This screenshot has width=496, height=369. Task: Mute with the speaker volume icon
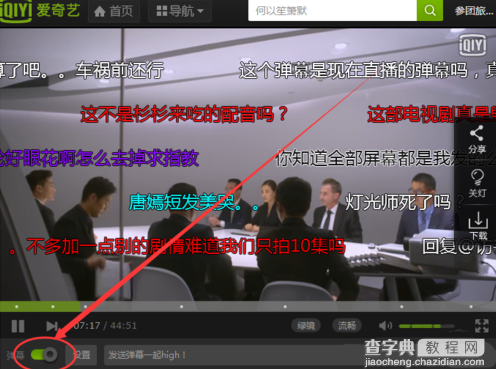click(385, 326)
